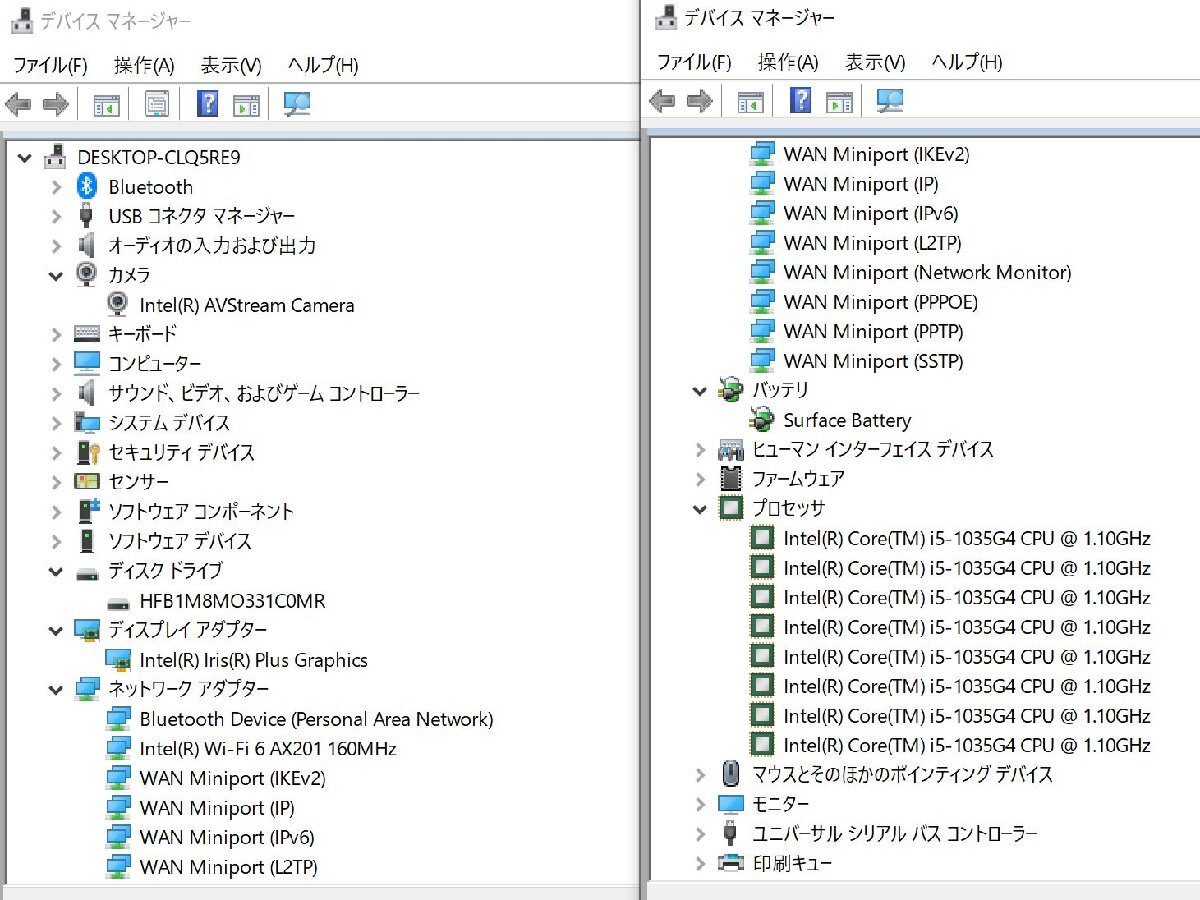The image size is (1200, 900).
Task: Select WAN Miniport (L2TP) in left window
Action: [228, 867]
